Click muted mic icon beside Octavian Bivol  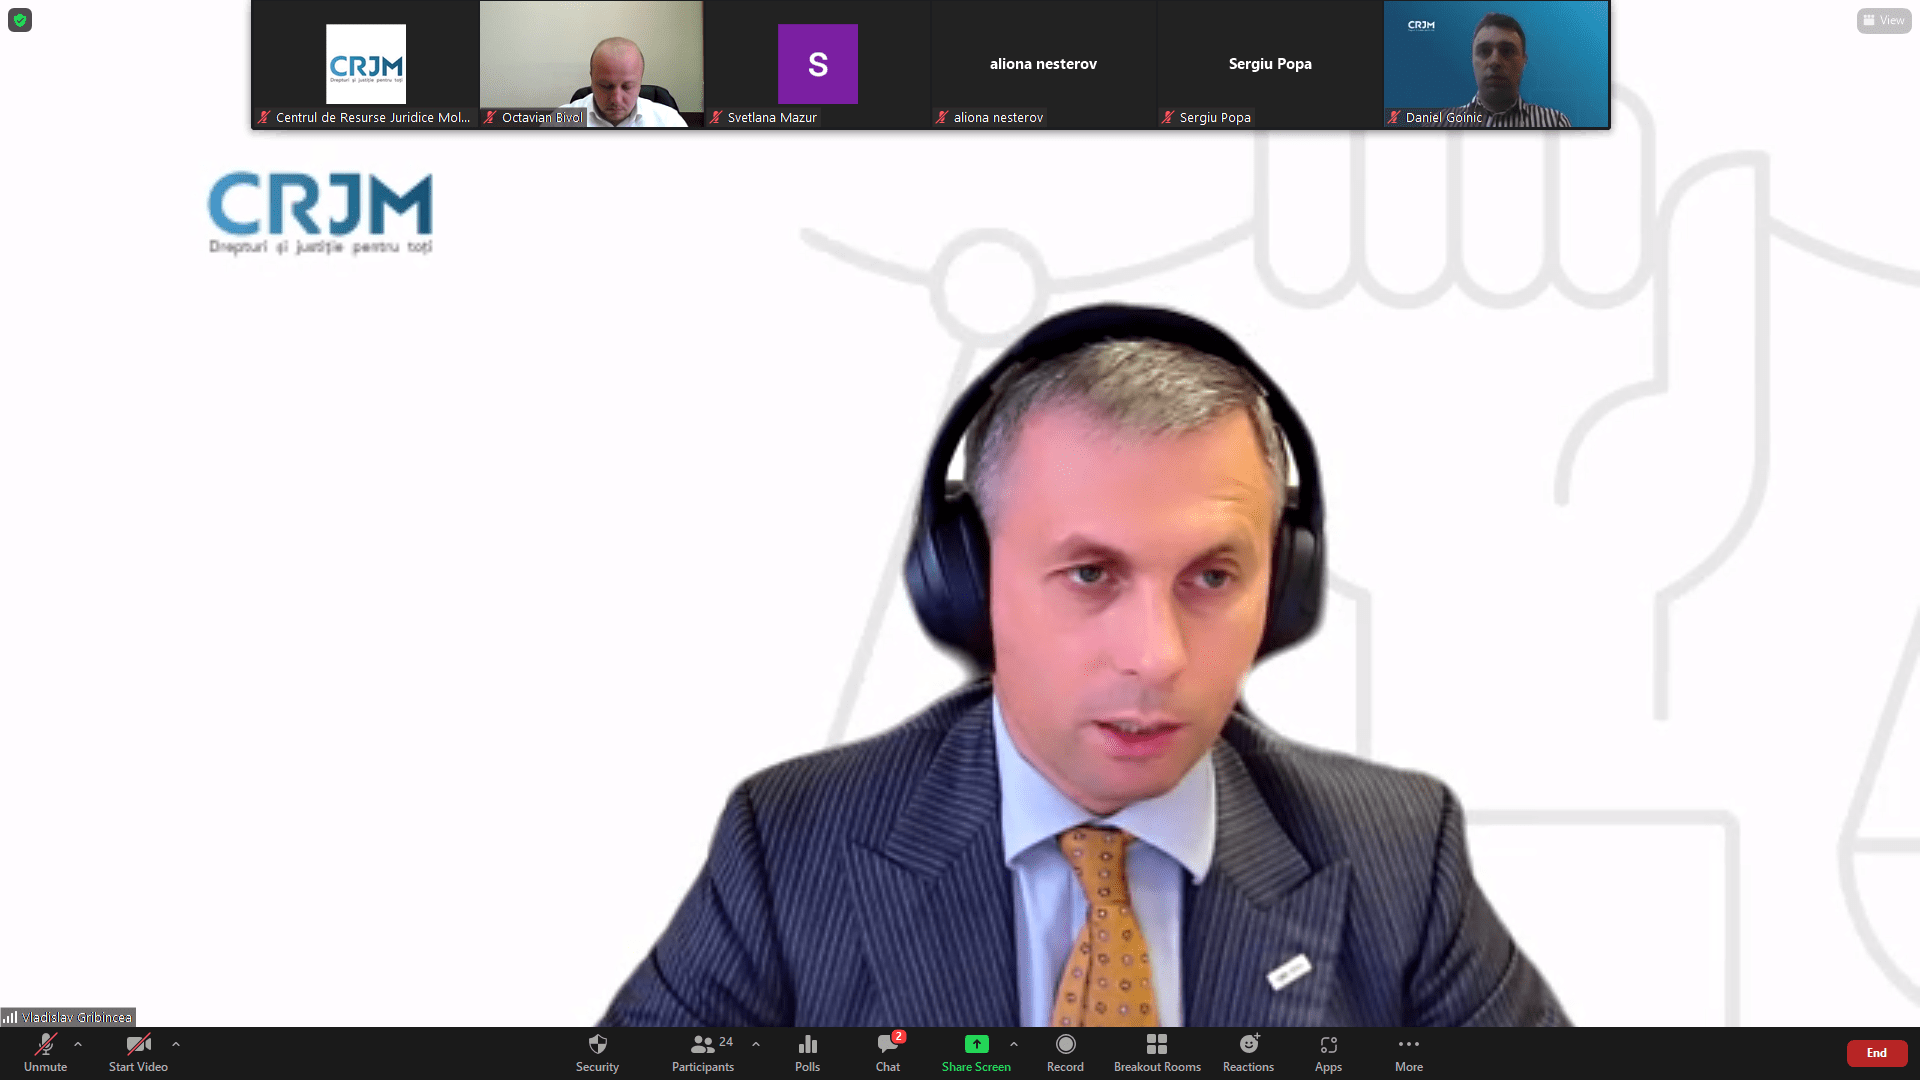pos(490,117)
